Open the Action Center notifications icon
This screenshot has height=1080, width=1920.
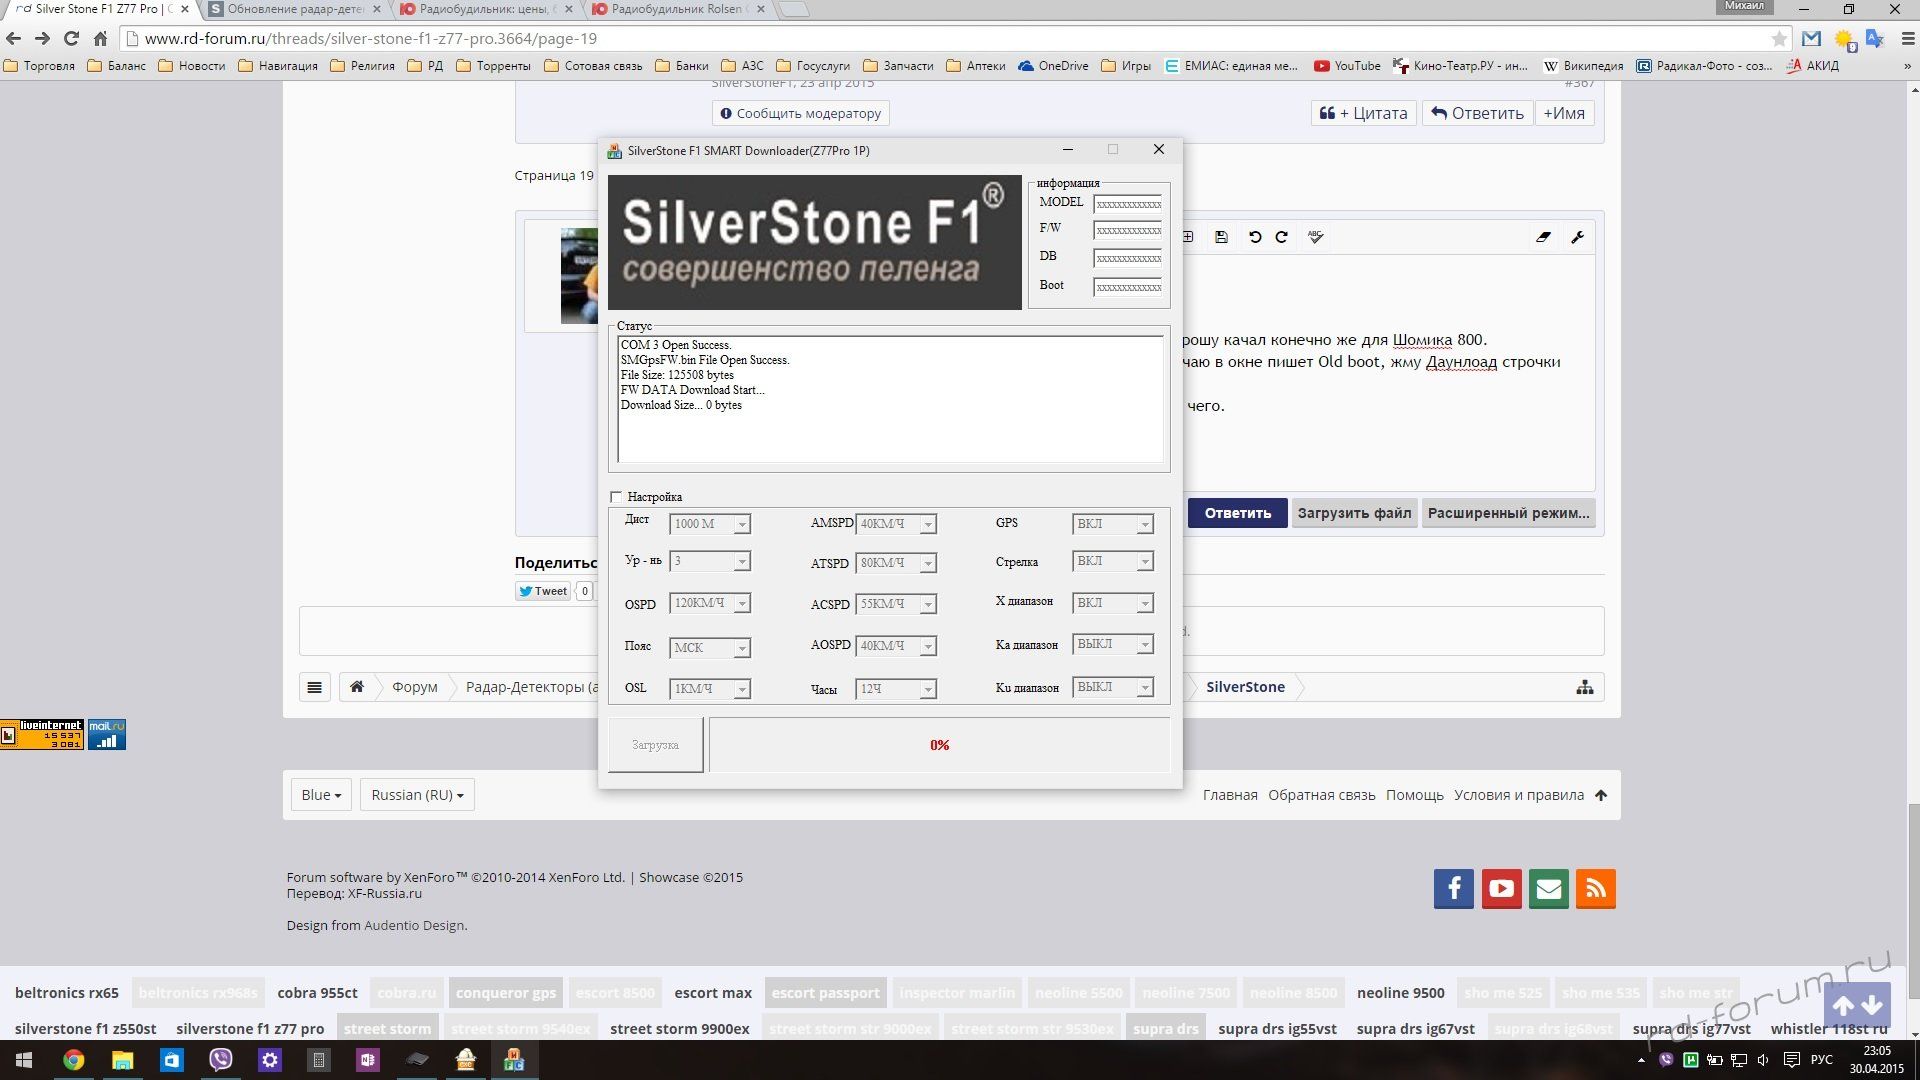point(1792,1060)
